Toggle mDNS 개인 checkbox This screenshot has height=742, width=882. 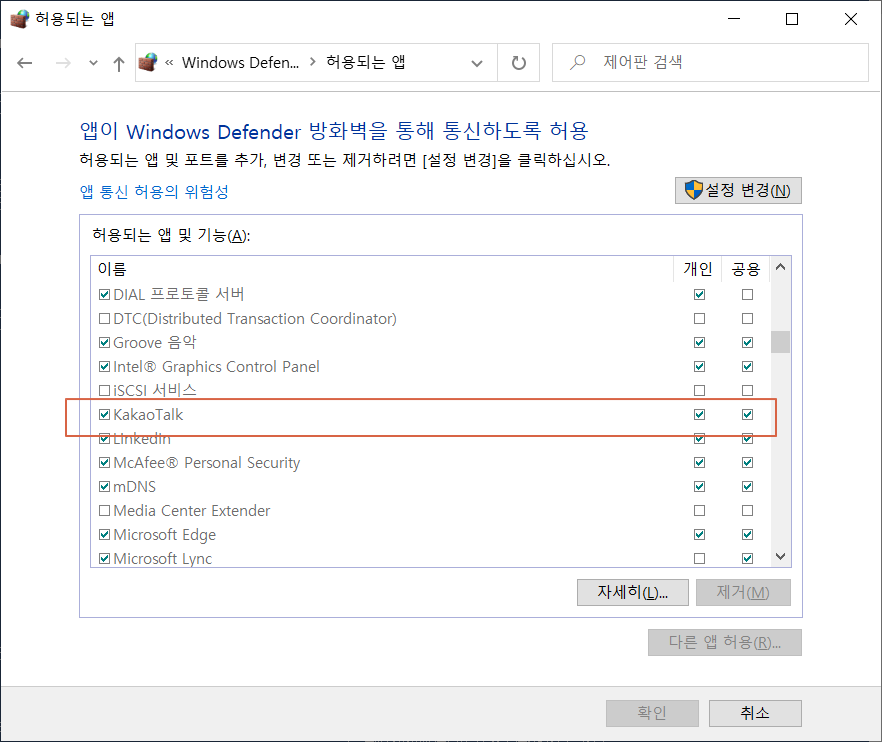point(699,486)
